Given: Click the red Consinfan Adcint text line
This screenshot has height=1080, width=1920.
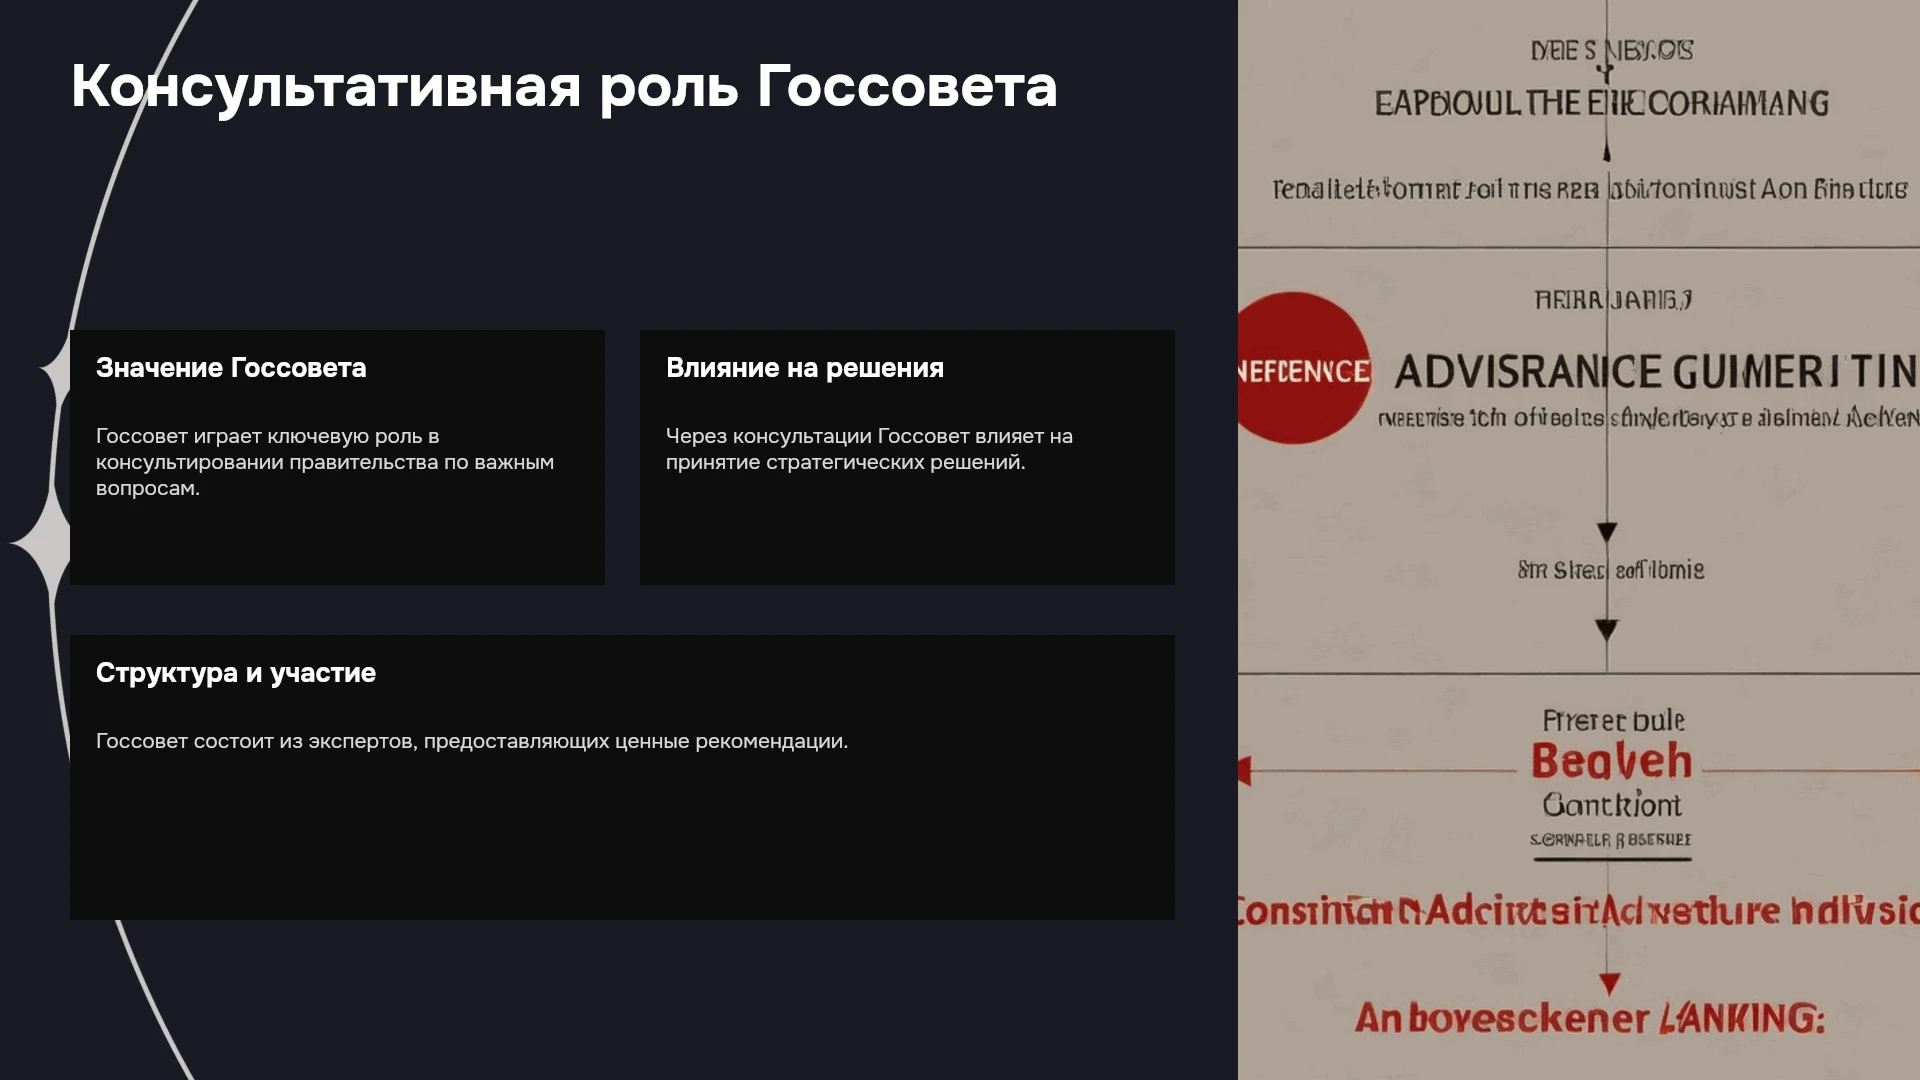Looking at the screenshot, I should (1579, 911).
